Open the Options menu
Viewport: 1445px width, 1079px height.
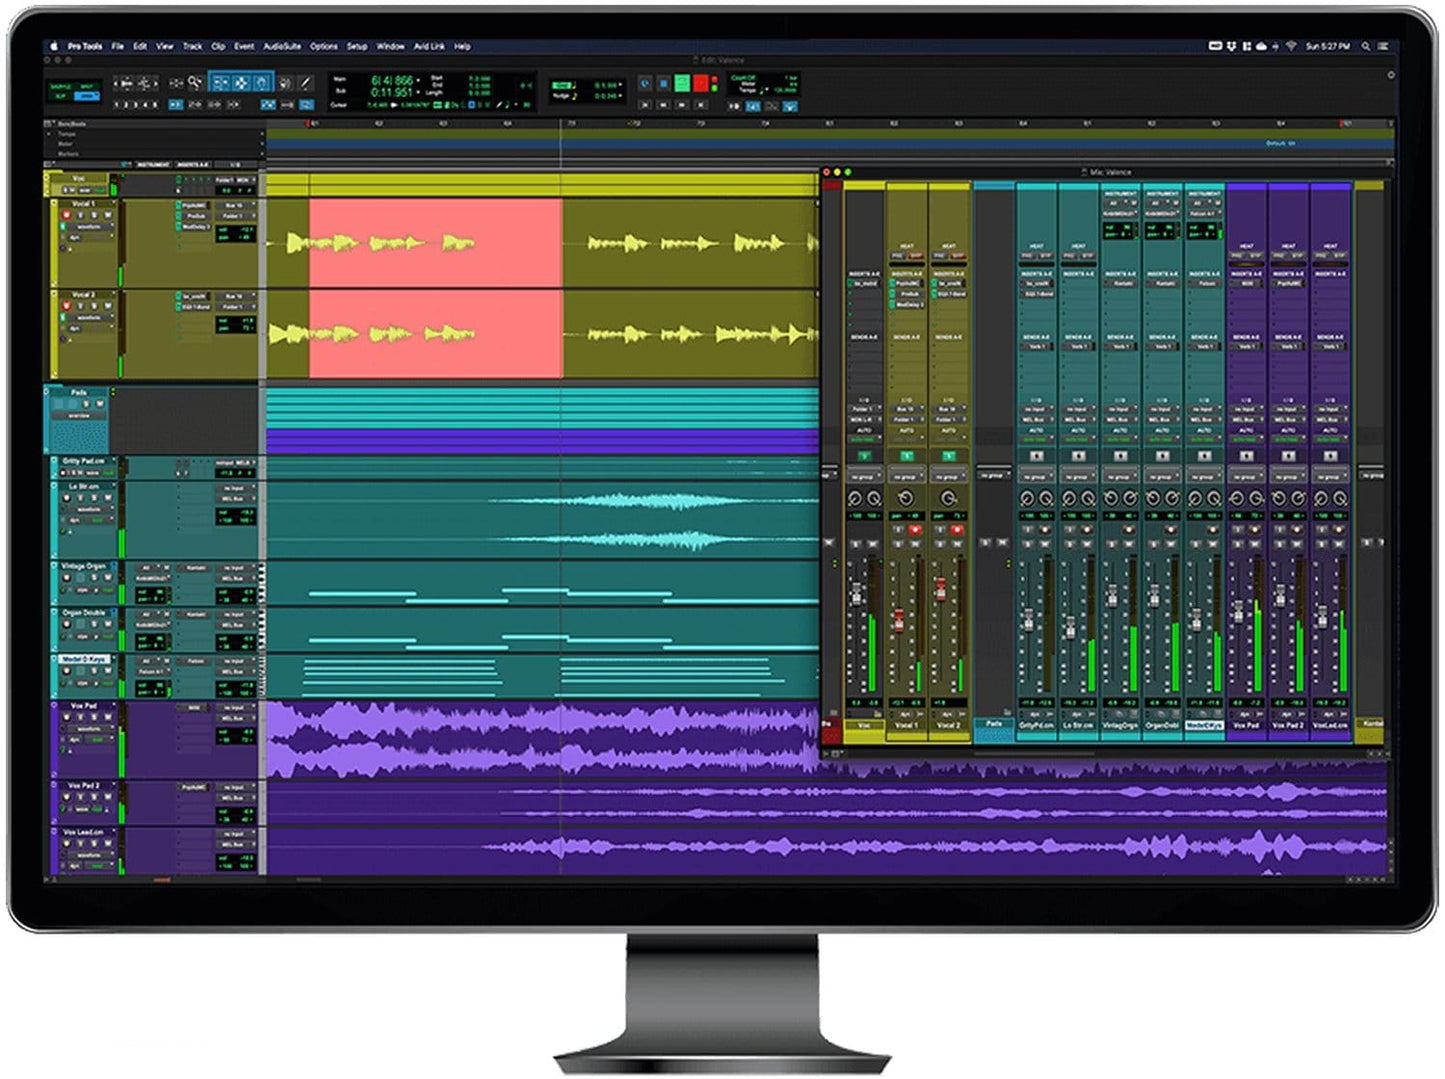coord(324,46)
